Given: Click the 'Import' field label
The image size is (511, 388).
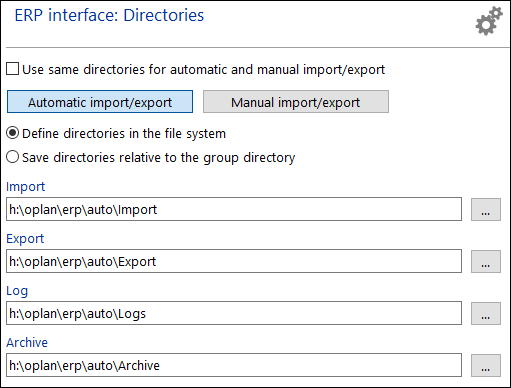Looking at the screenshot, I should (26, 187).
